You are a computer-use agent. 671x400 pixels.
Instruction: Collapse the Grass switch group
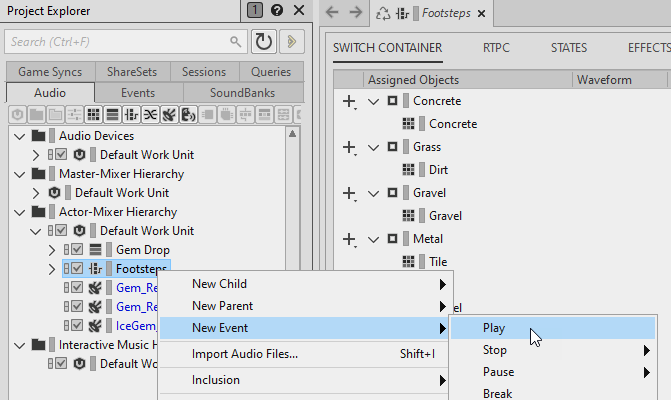tap(374, 147)
